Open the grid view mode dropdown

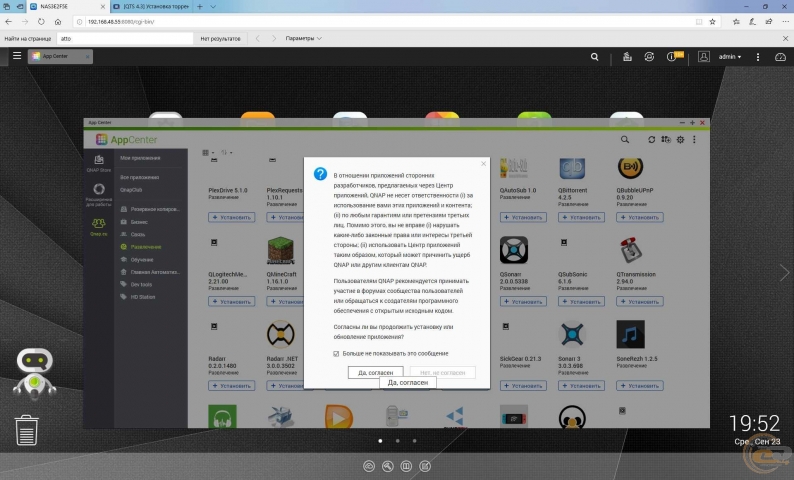(208, 152)
